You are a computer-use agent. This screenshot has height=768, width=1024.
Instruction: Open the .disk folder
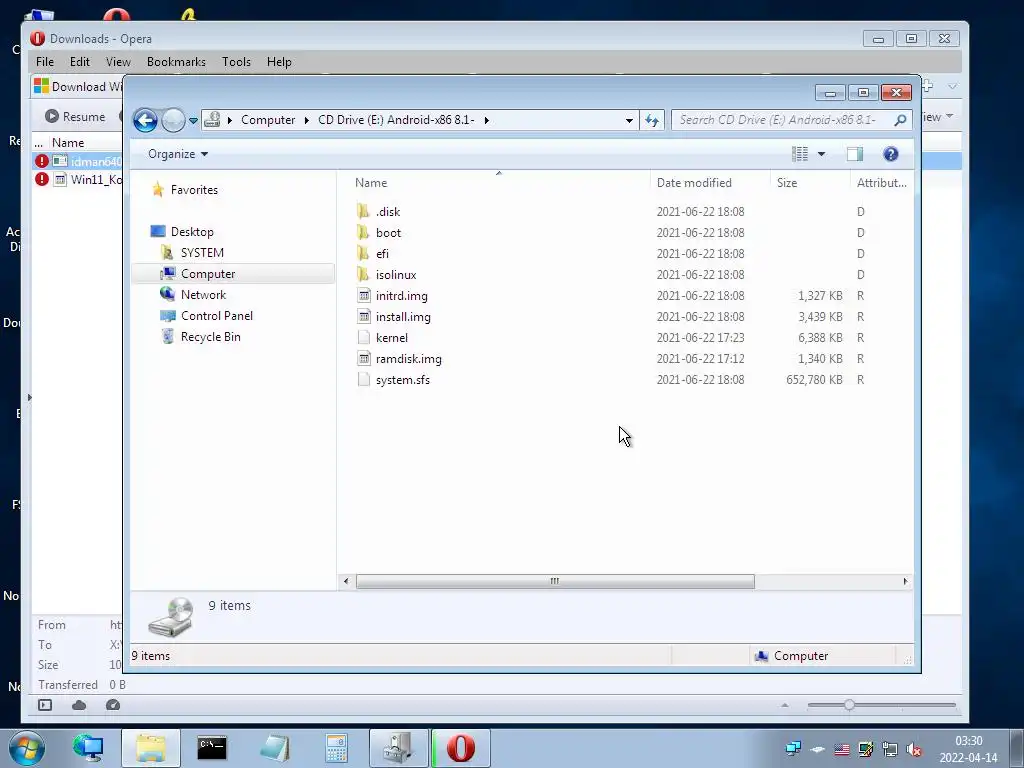pyautogui.click(x=388, y=212)
